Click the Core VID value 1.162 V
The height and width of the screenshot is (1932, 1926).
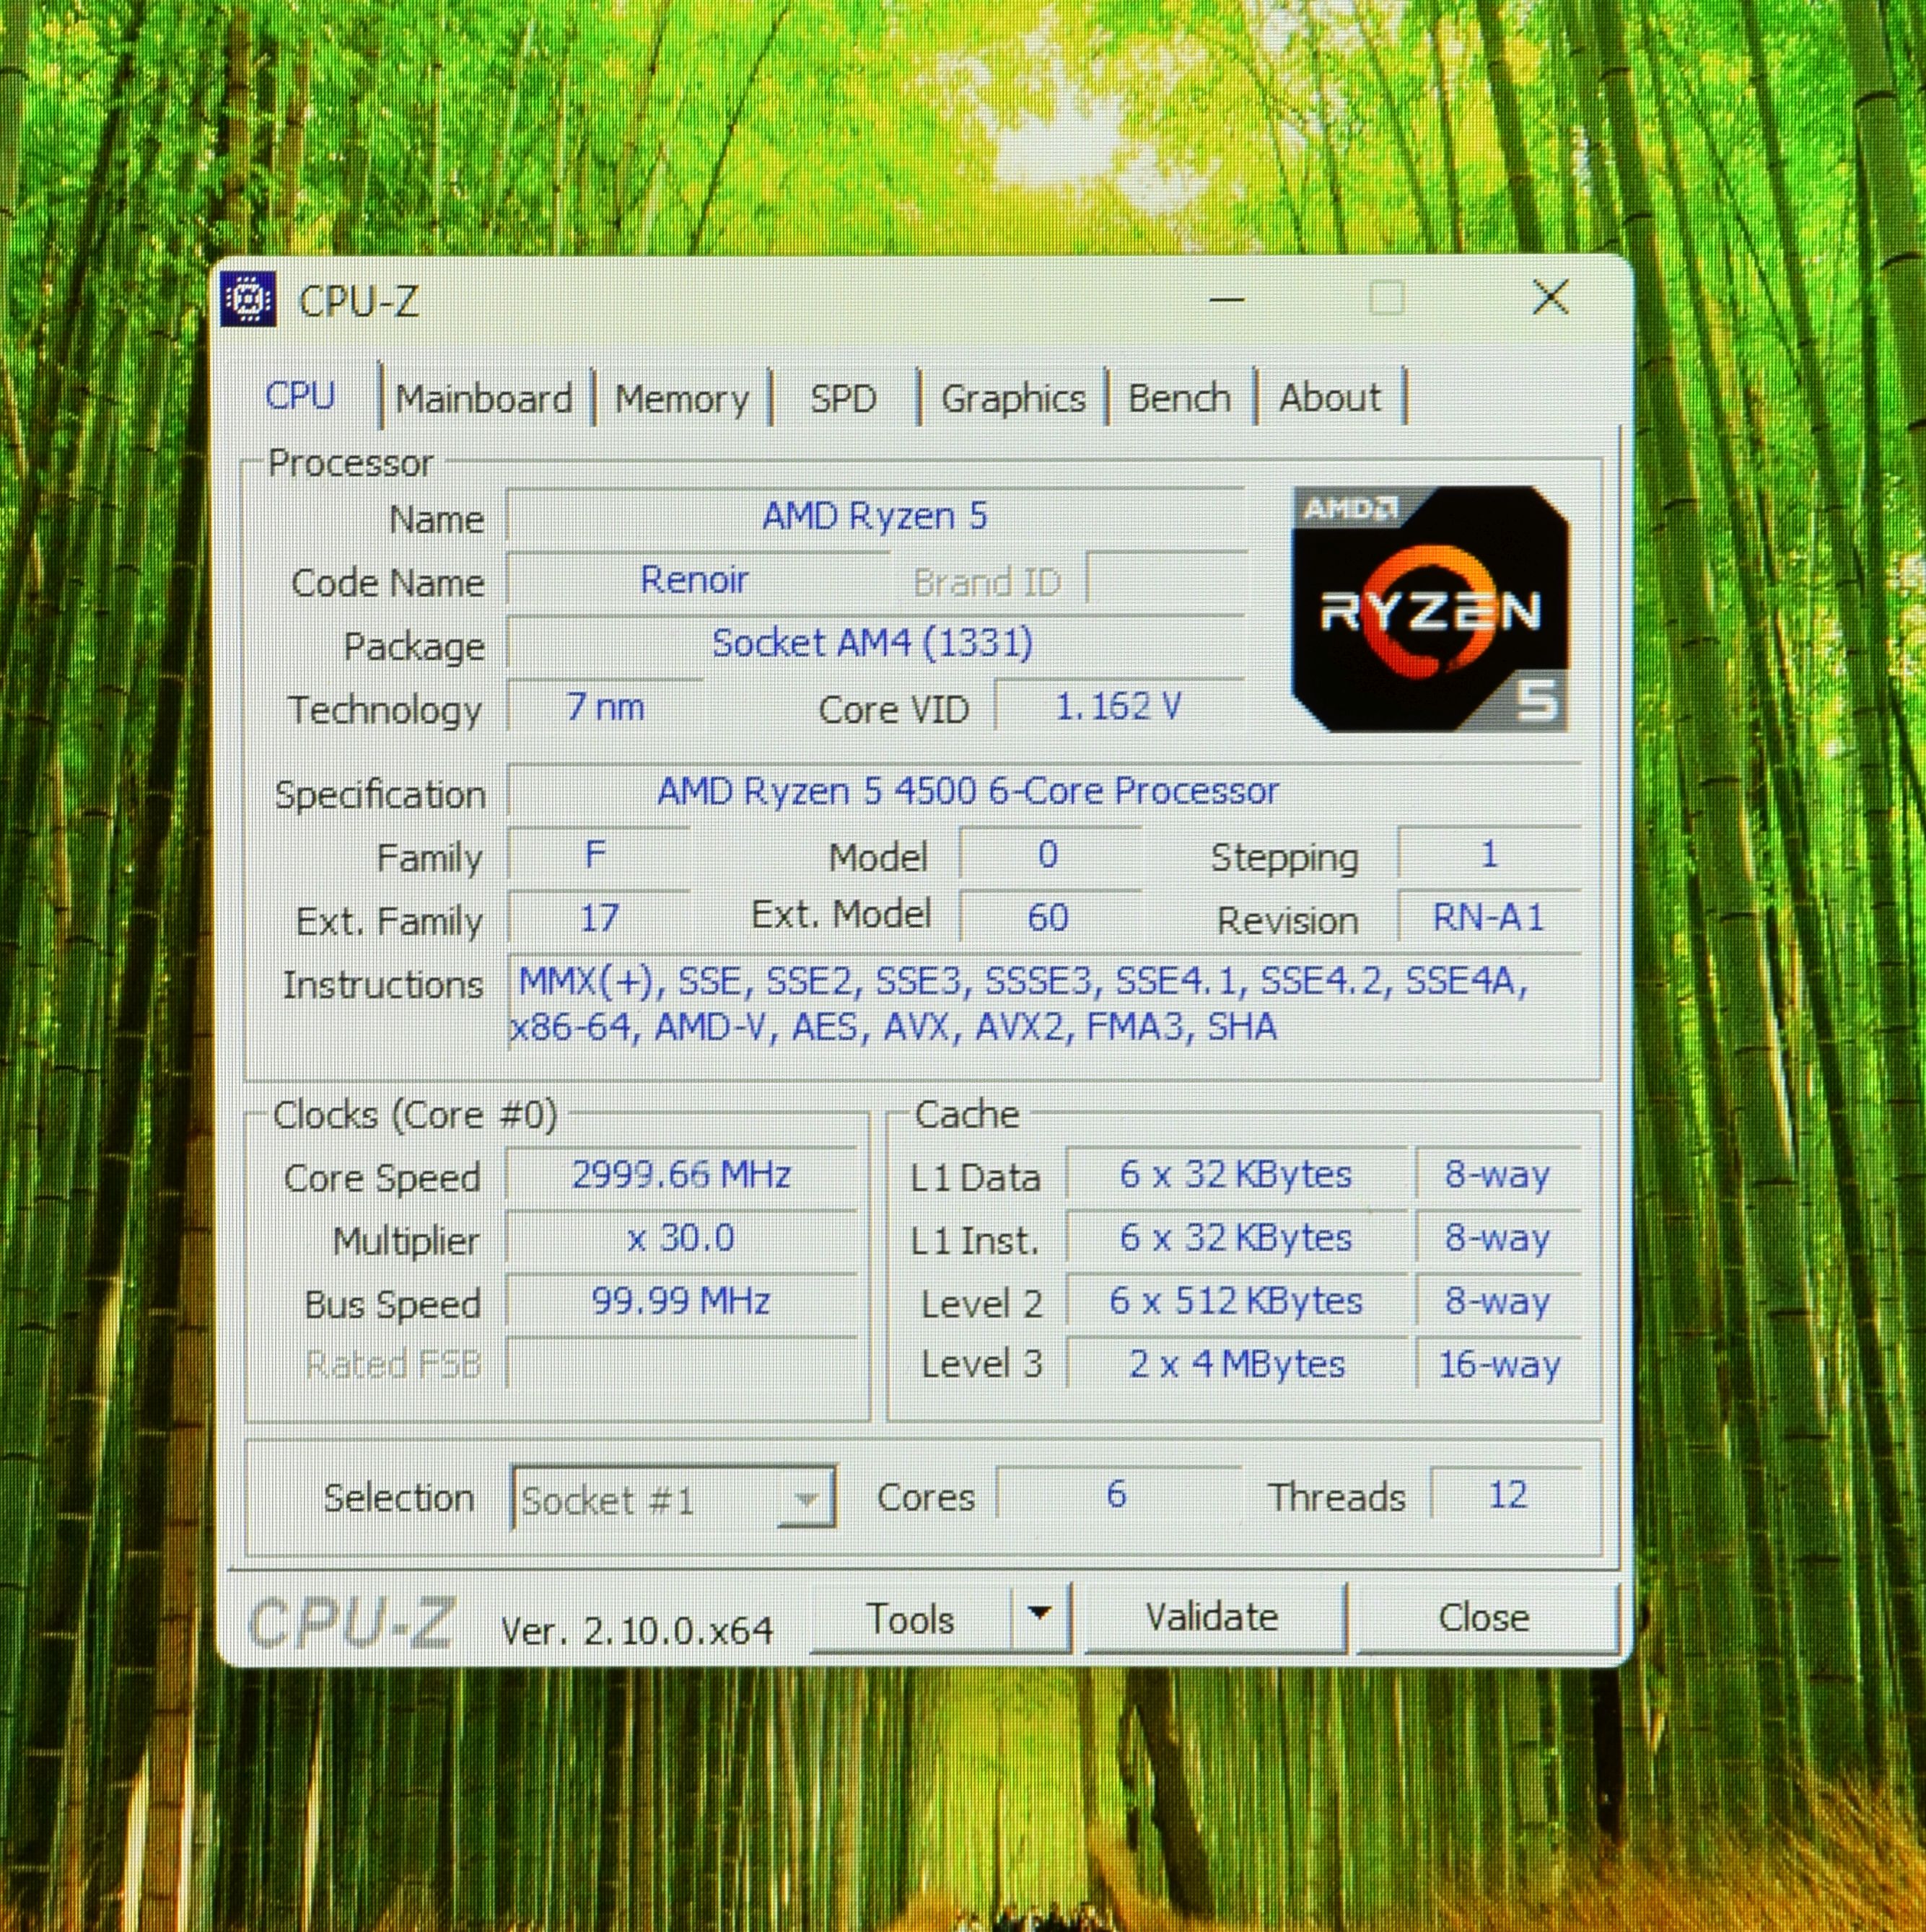point(1119,707)
